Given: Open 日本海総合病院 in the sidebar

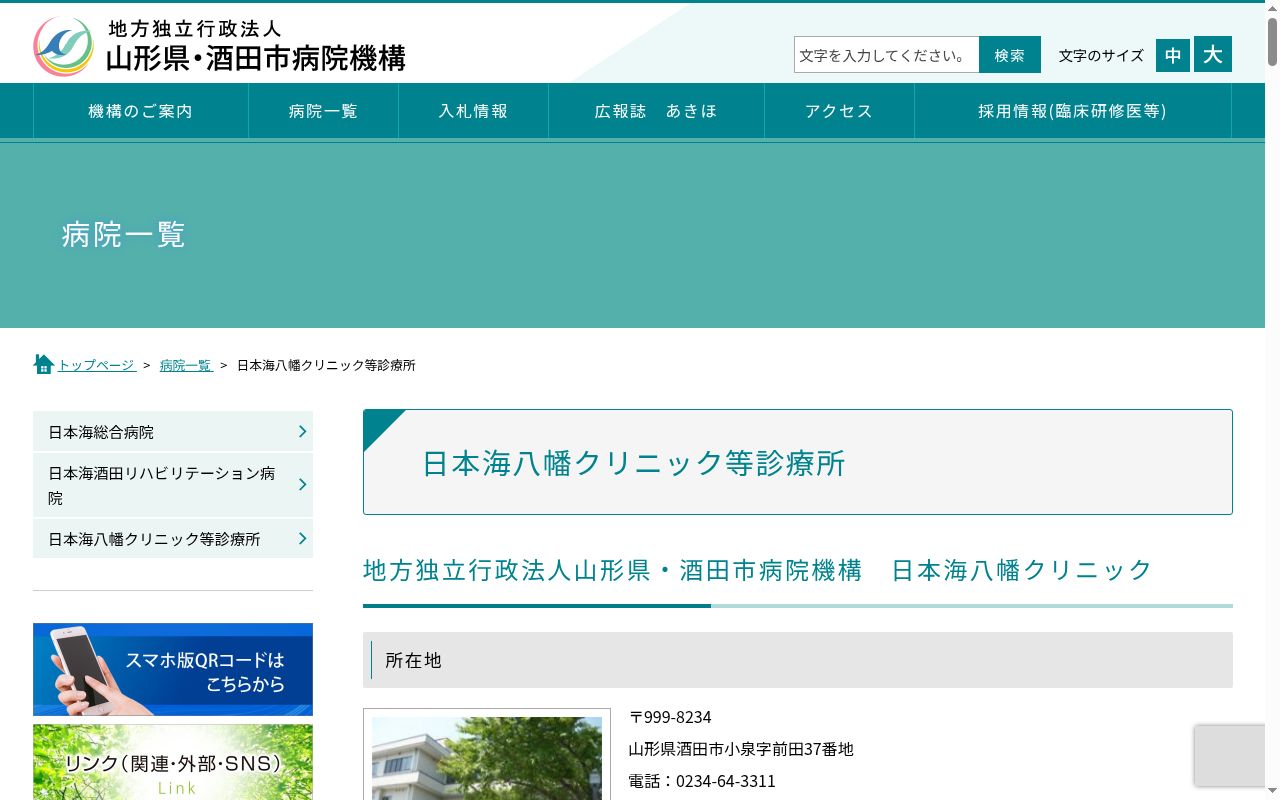Looking at the screenshot, I should point(173,432).
